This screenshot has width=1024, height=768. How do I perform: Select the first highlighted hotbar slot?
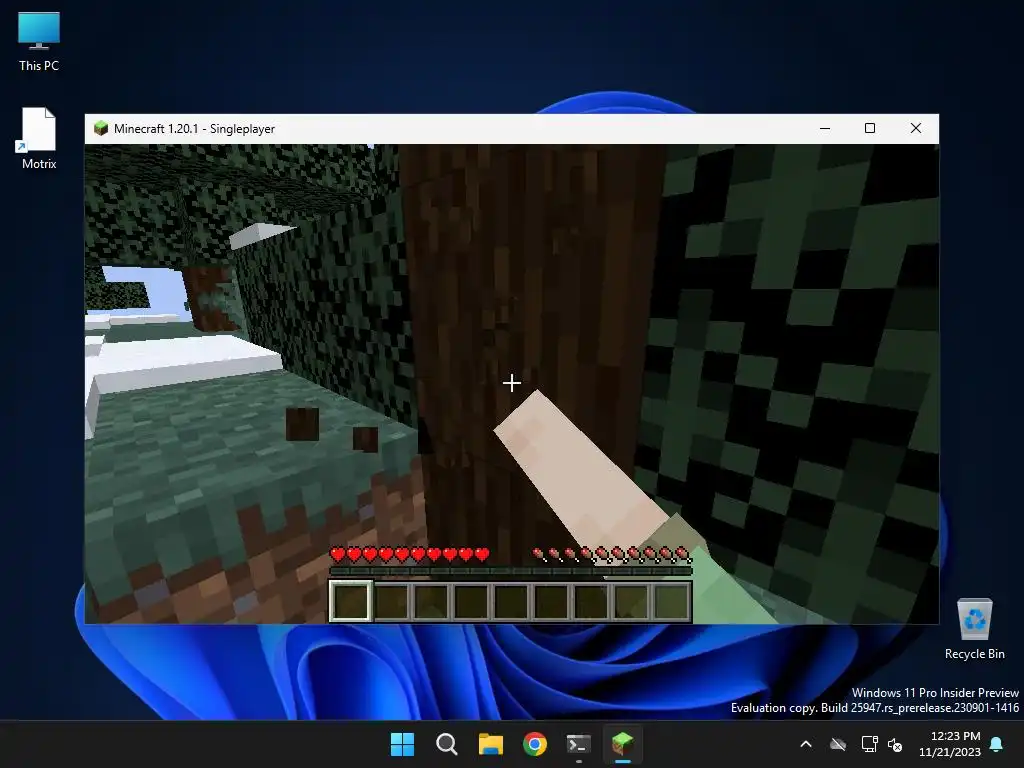coord(351,601)
